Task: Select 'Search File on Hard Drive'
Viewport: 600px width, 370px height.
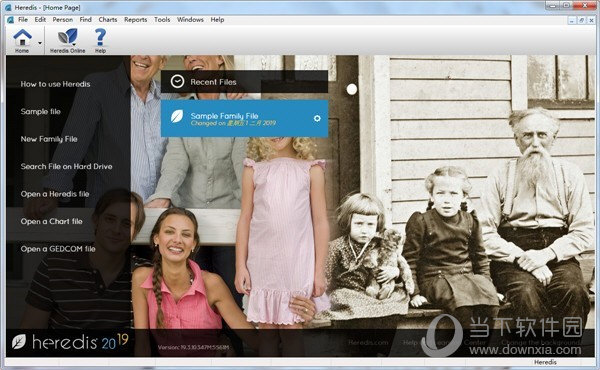Action: [x=67, y=166]
